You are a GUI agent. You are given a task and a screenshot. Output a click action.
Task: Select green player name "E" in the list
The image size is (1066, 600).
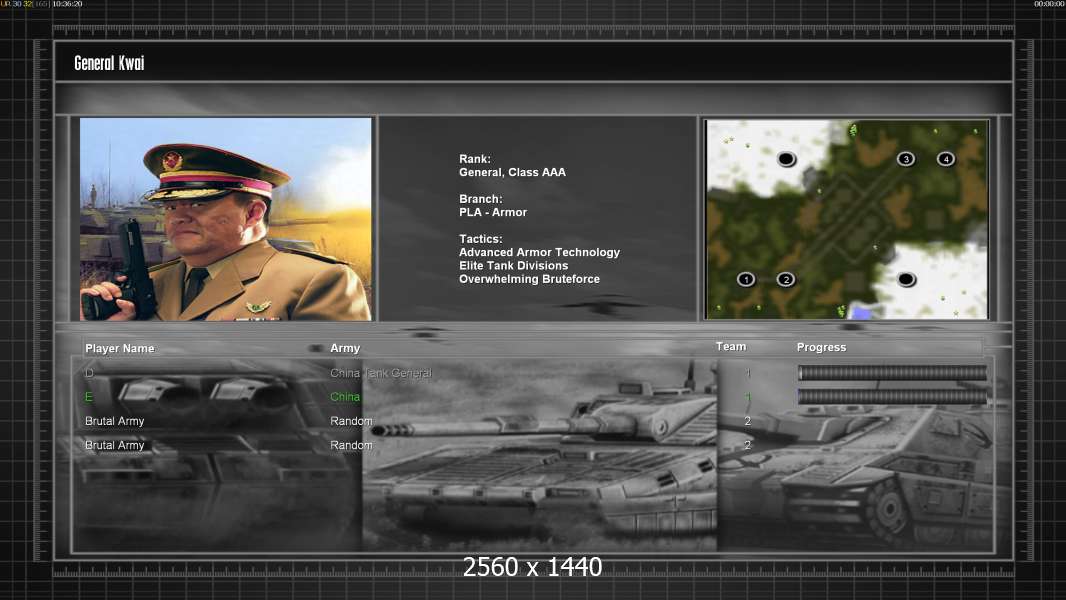pyautogui.click(x=88, y=397)
